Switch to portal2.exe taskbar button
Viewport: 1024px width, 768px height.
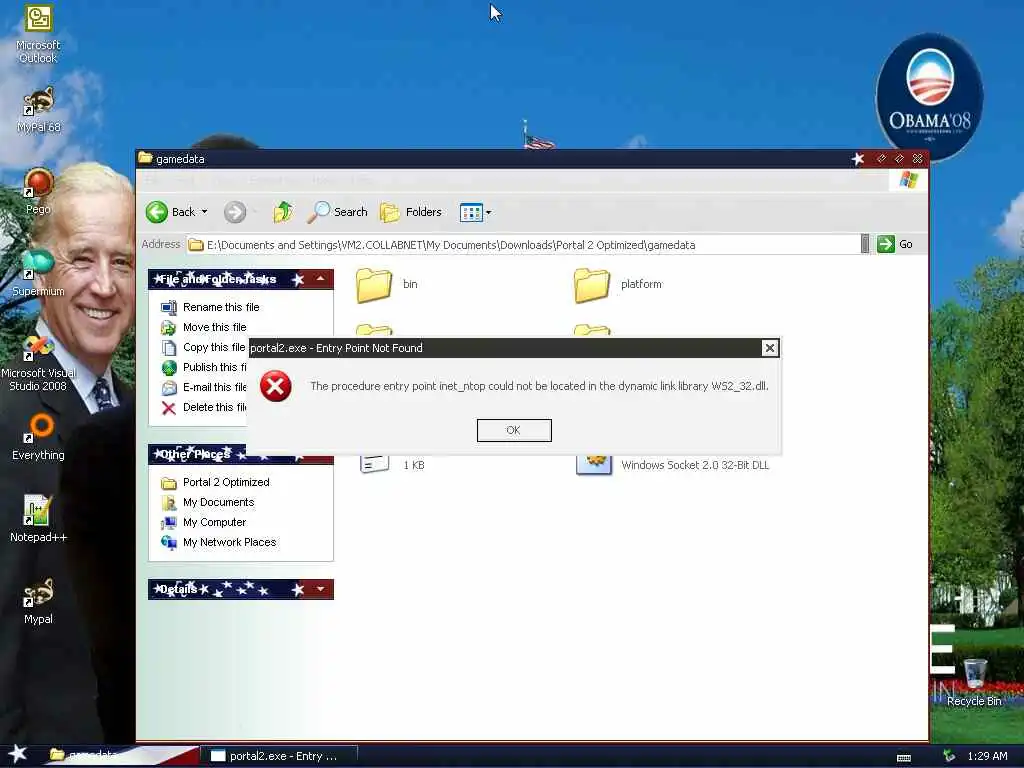(x=279, y=756)
